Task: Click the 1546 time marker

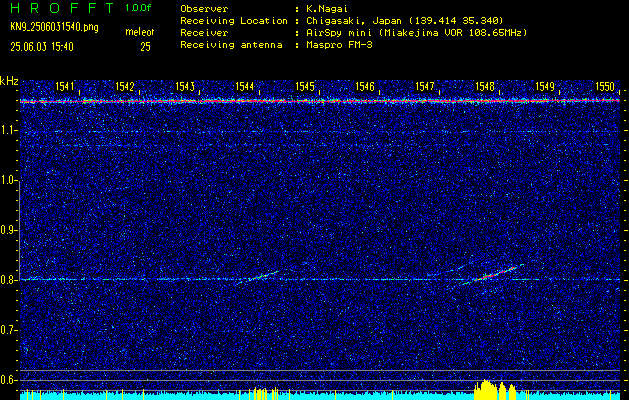Action: tap(365, 86)
